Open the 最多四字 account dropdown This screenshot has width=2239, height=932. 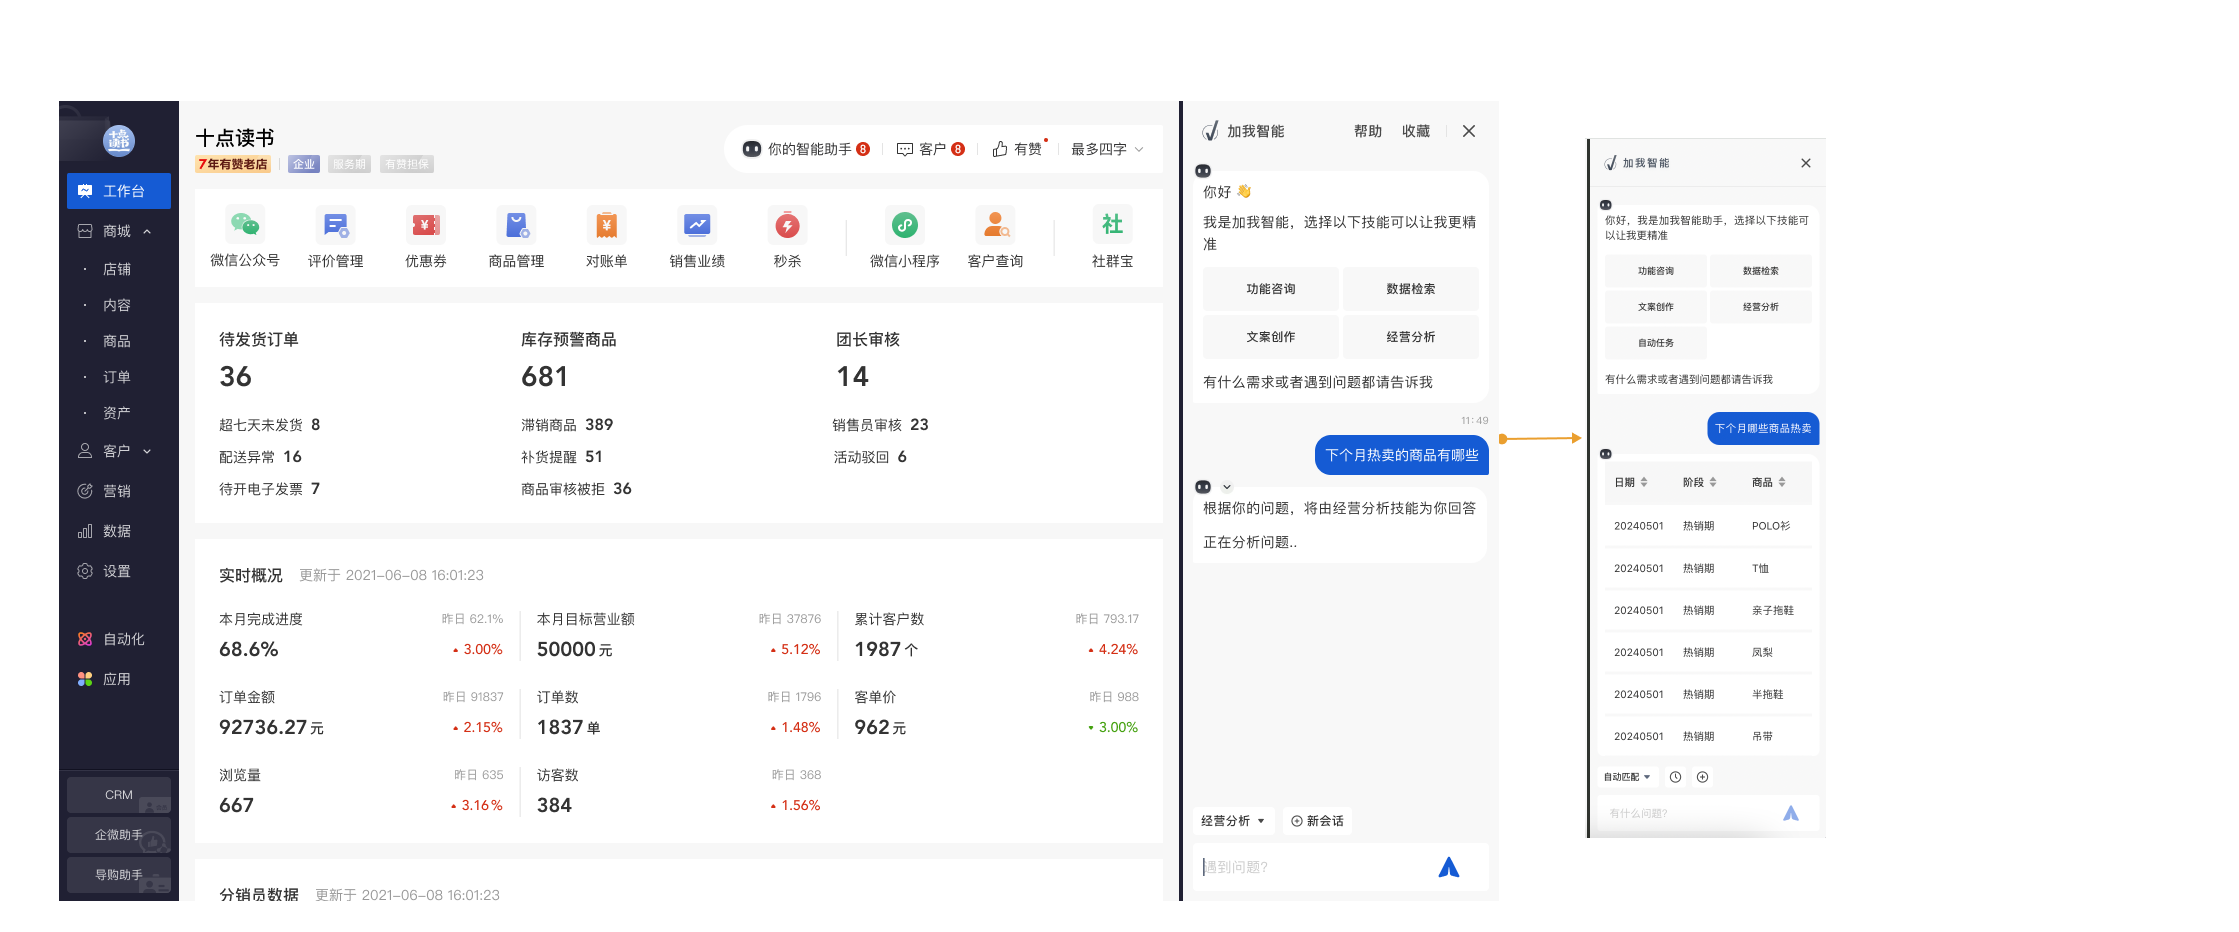(1106, 149)
